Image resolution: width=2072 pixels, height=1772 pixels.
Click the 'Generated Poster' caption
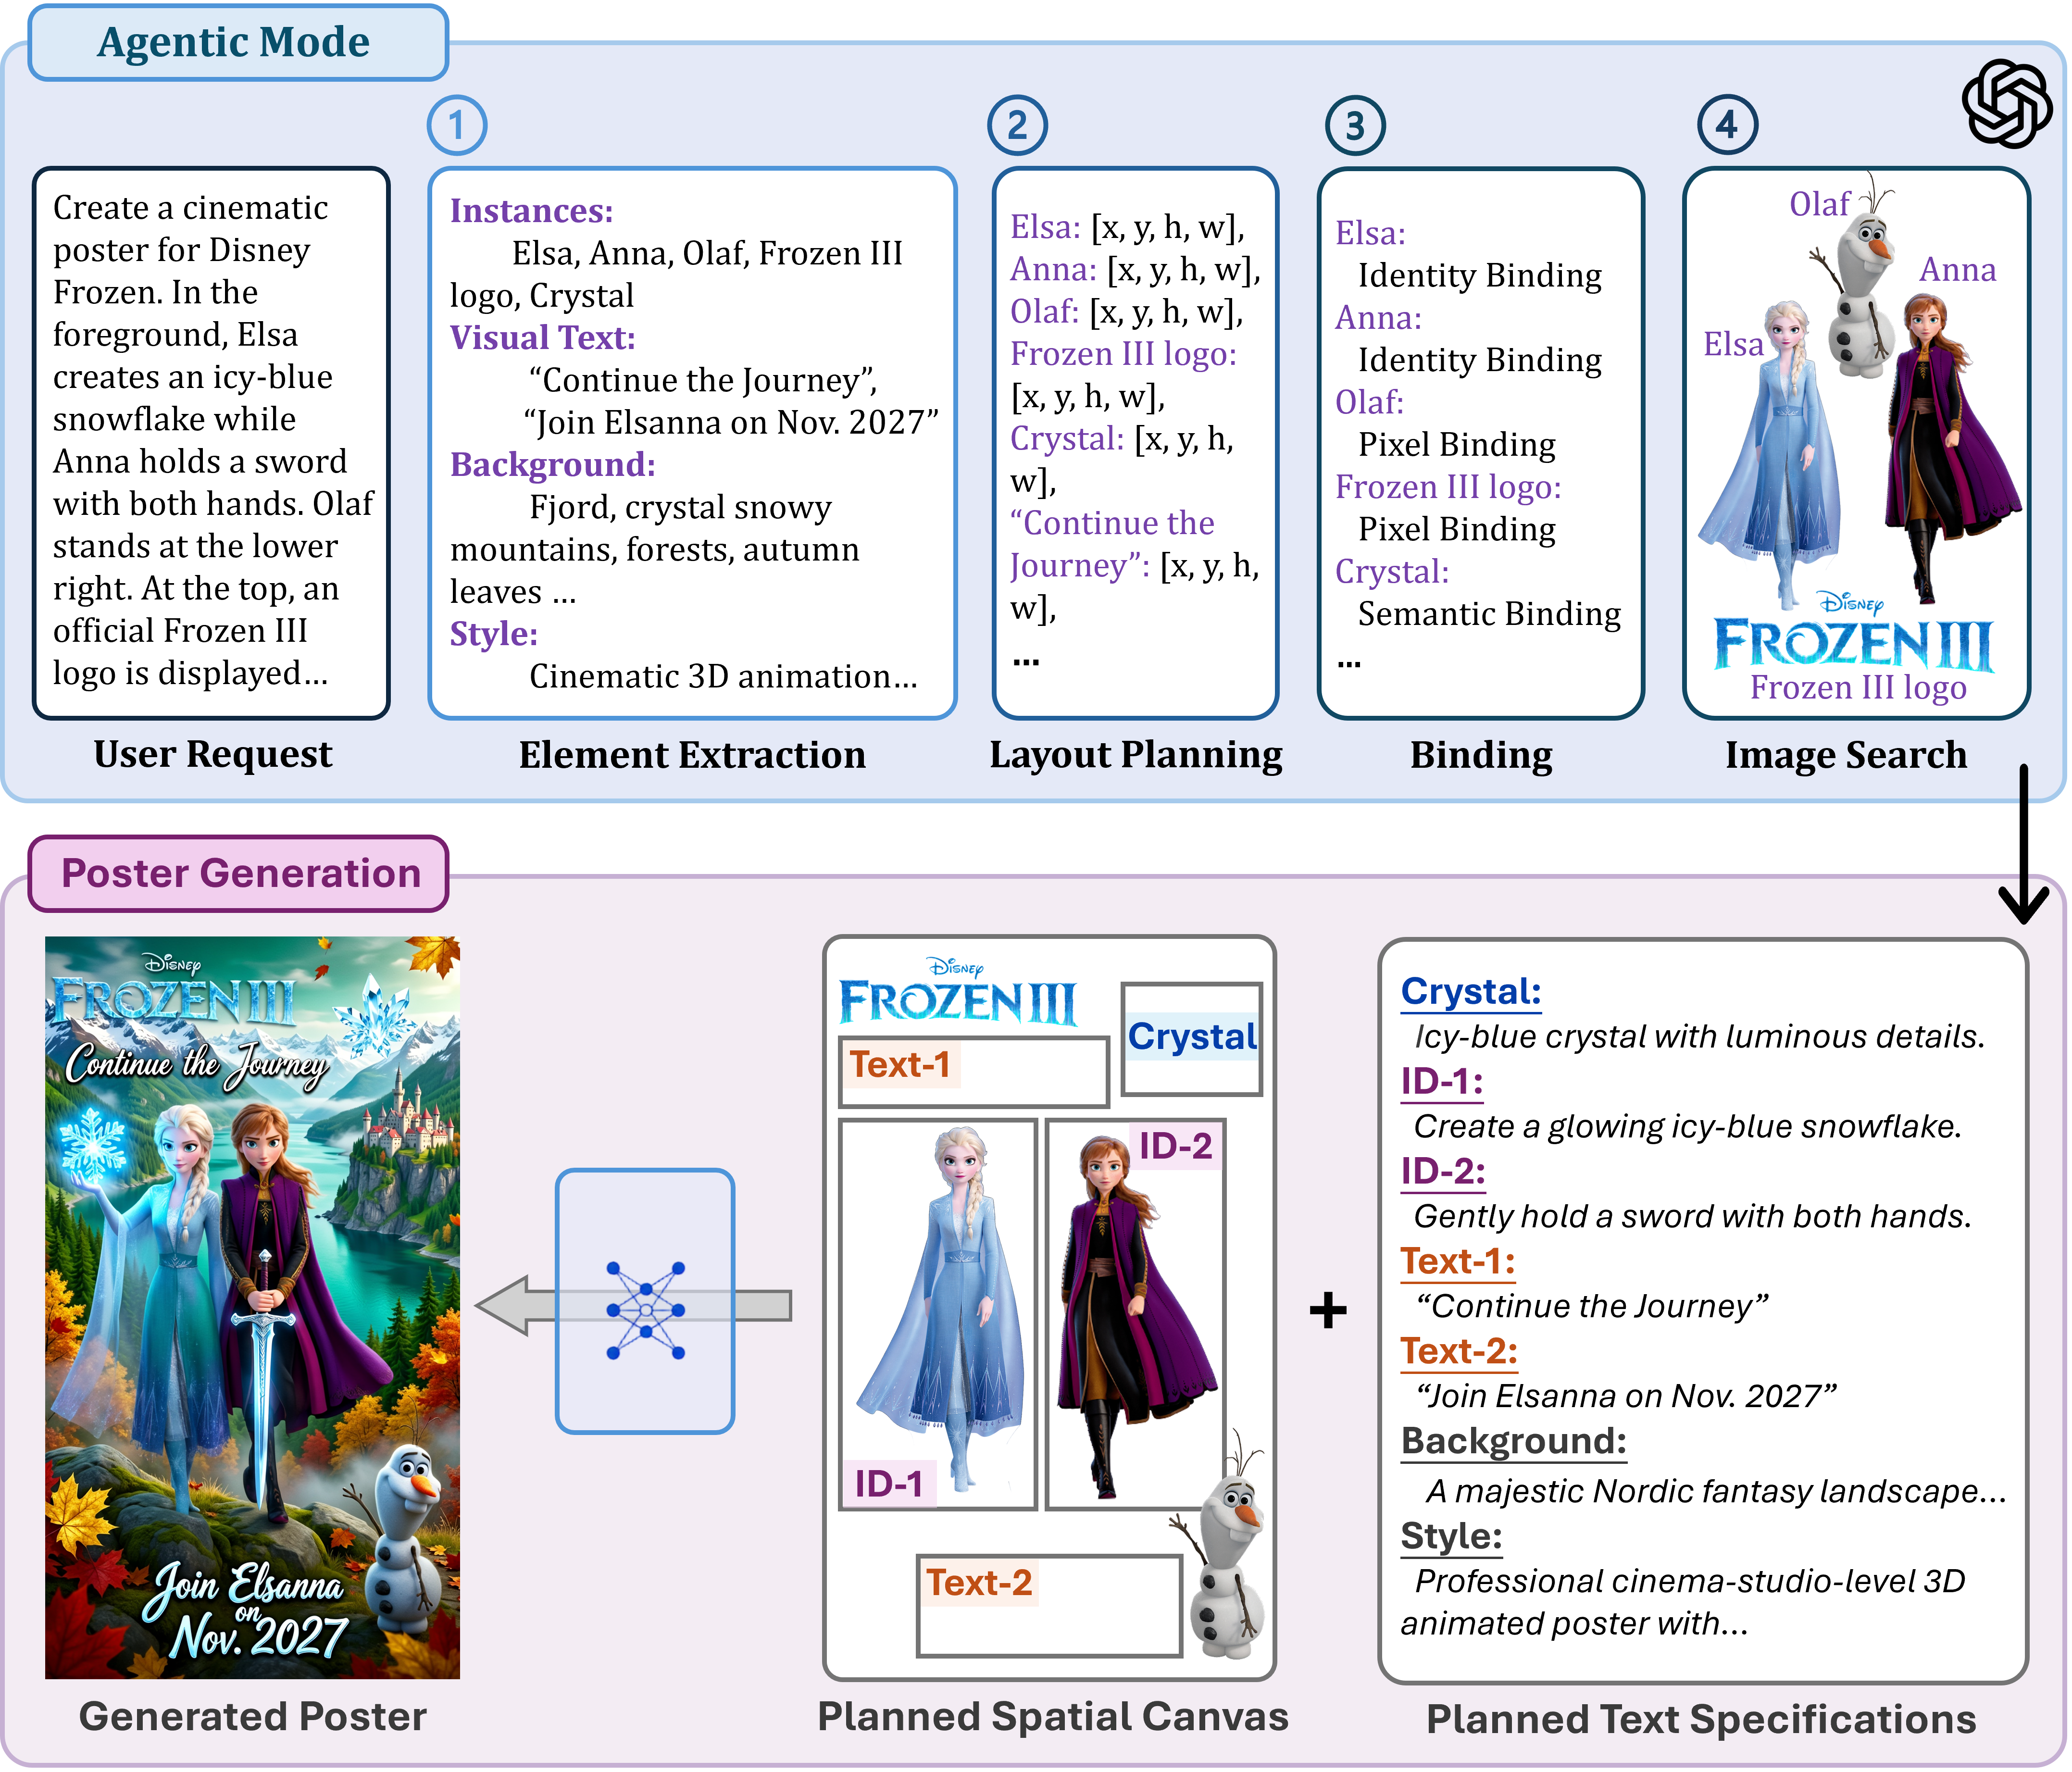coord(252,1717)
